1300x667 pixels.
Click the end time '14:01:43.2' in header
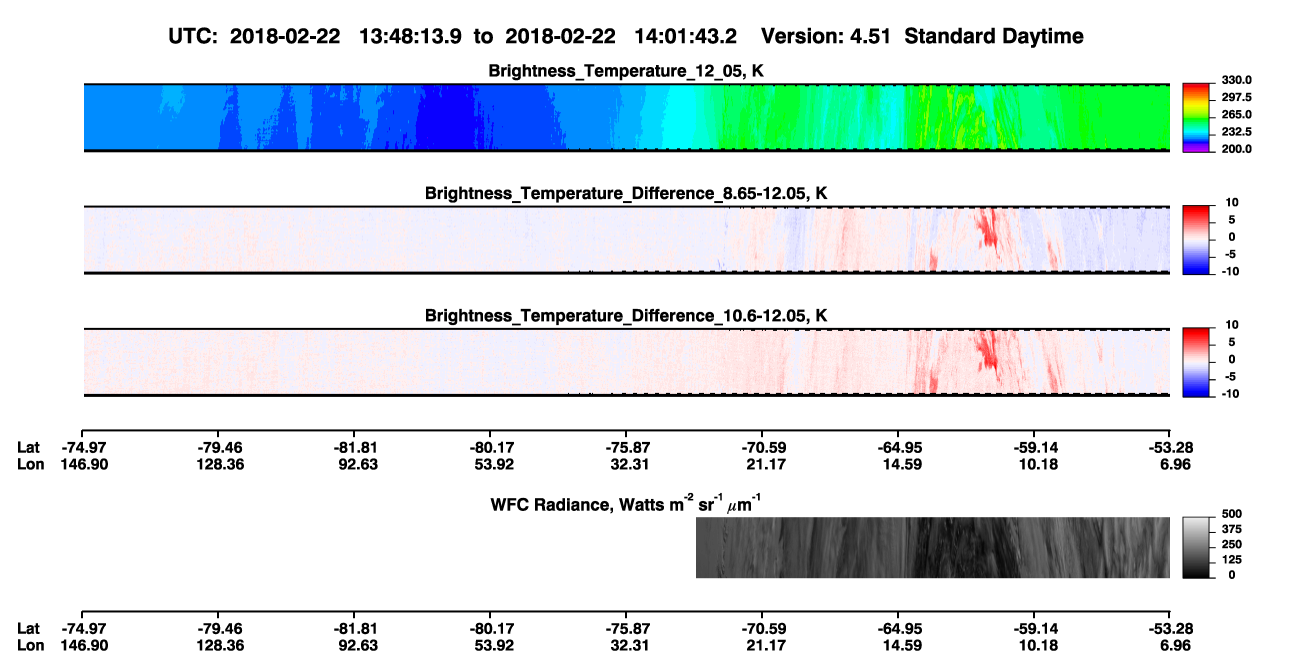[x=686, y=37]
